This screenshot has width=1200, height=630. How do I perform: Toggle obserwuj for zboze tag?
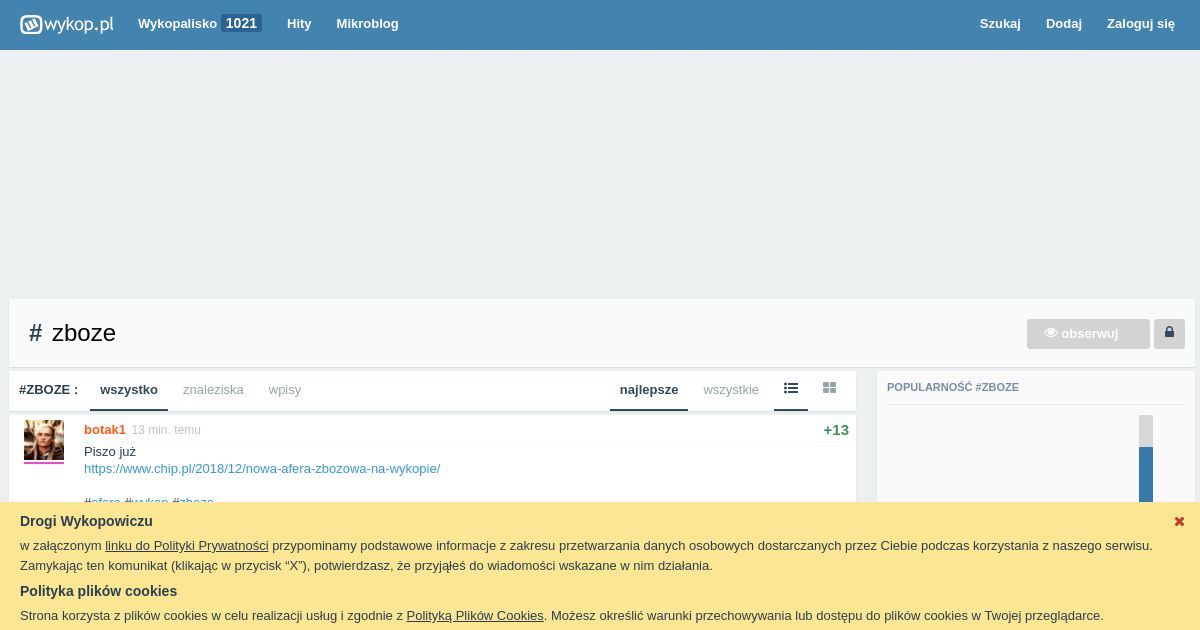click(x=1088, y=334)
